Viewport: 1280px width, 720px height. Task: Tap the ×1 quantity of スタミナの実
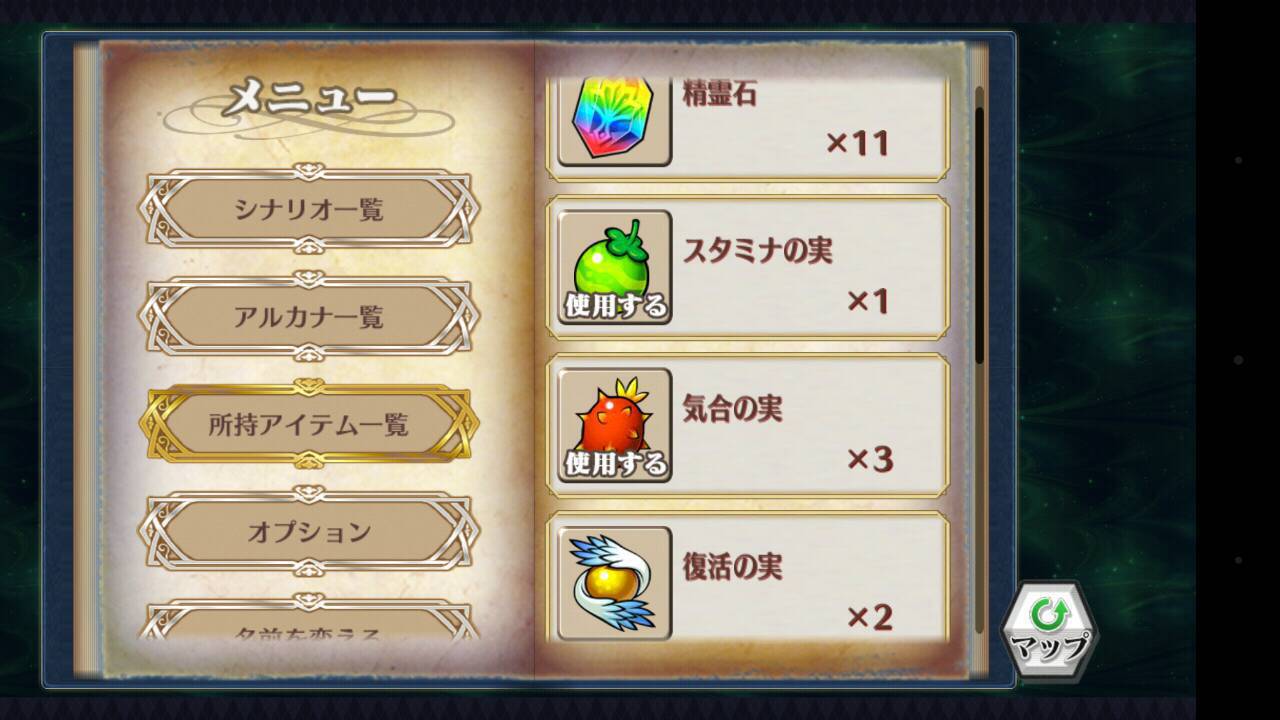868,301
